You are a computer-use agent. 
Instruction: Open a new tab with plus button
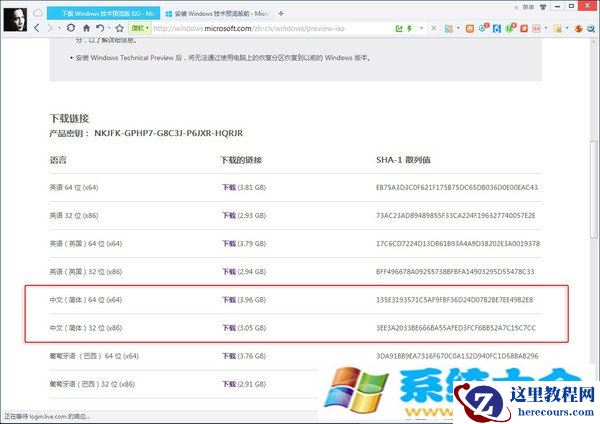(281, 13)
